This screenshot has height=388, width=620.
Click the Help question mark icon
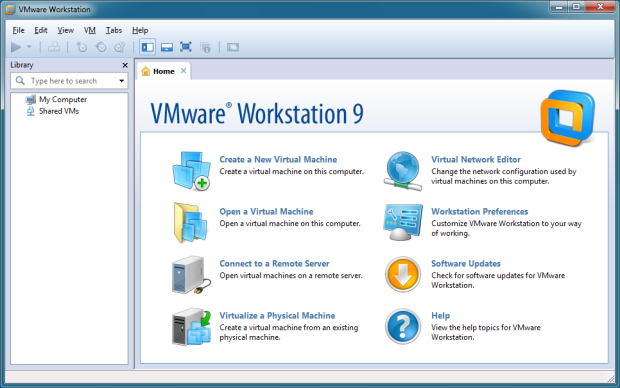tap(403, 327)
